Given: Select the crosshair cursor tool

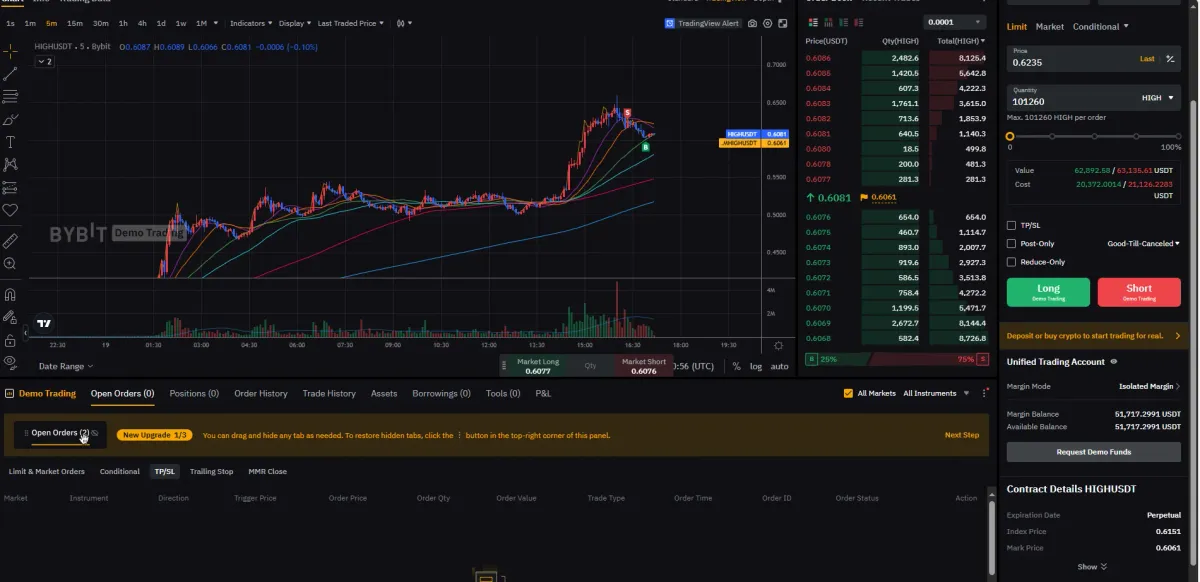Looking at the screenshot, I should pyautogui.click(x=10, y=50).
